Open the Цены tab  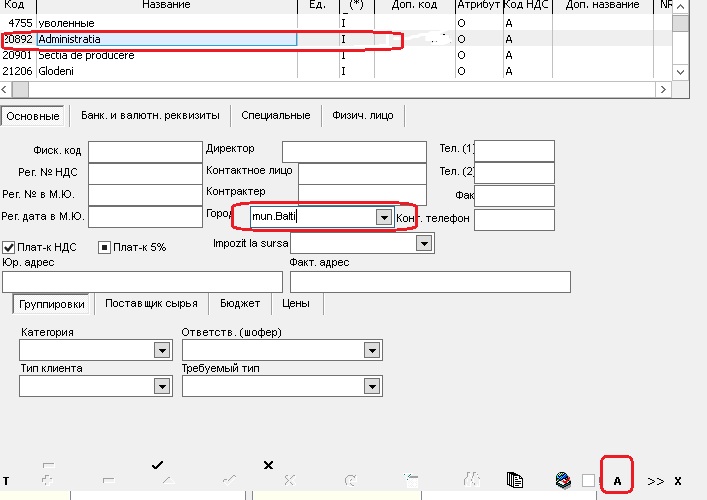tap(296, 303)
